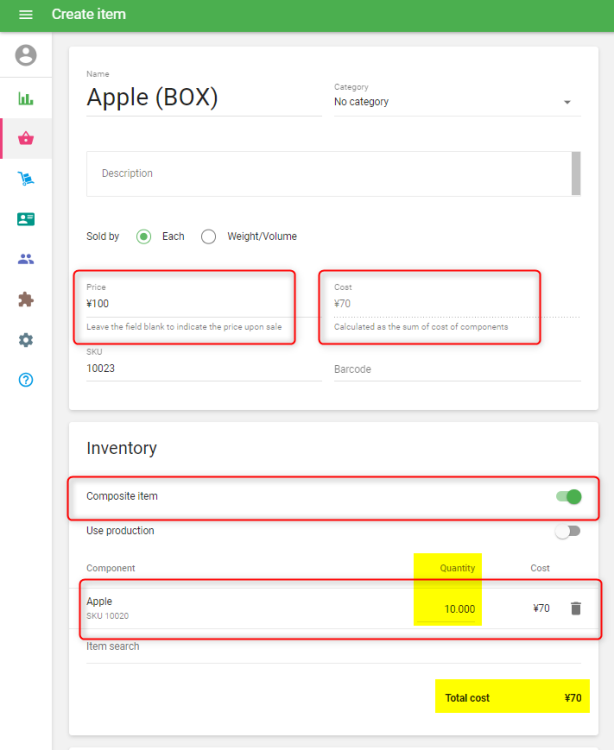Open the Settings gear icon
This screenshot has width=614, height=750.
(26, 340)
